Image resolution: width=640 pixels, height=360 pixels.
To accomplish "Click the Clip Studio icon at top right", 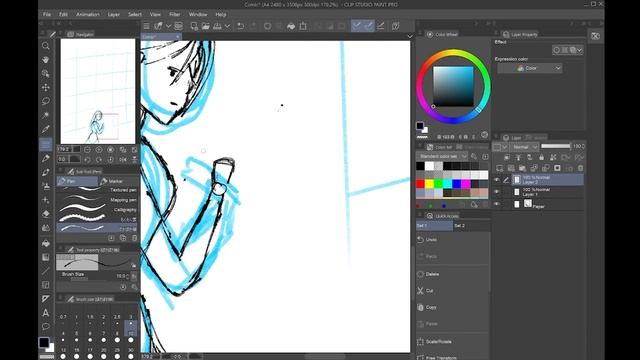I will 596,36.
